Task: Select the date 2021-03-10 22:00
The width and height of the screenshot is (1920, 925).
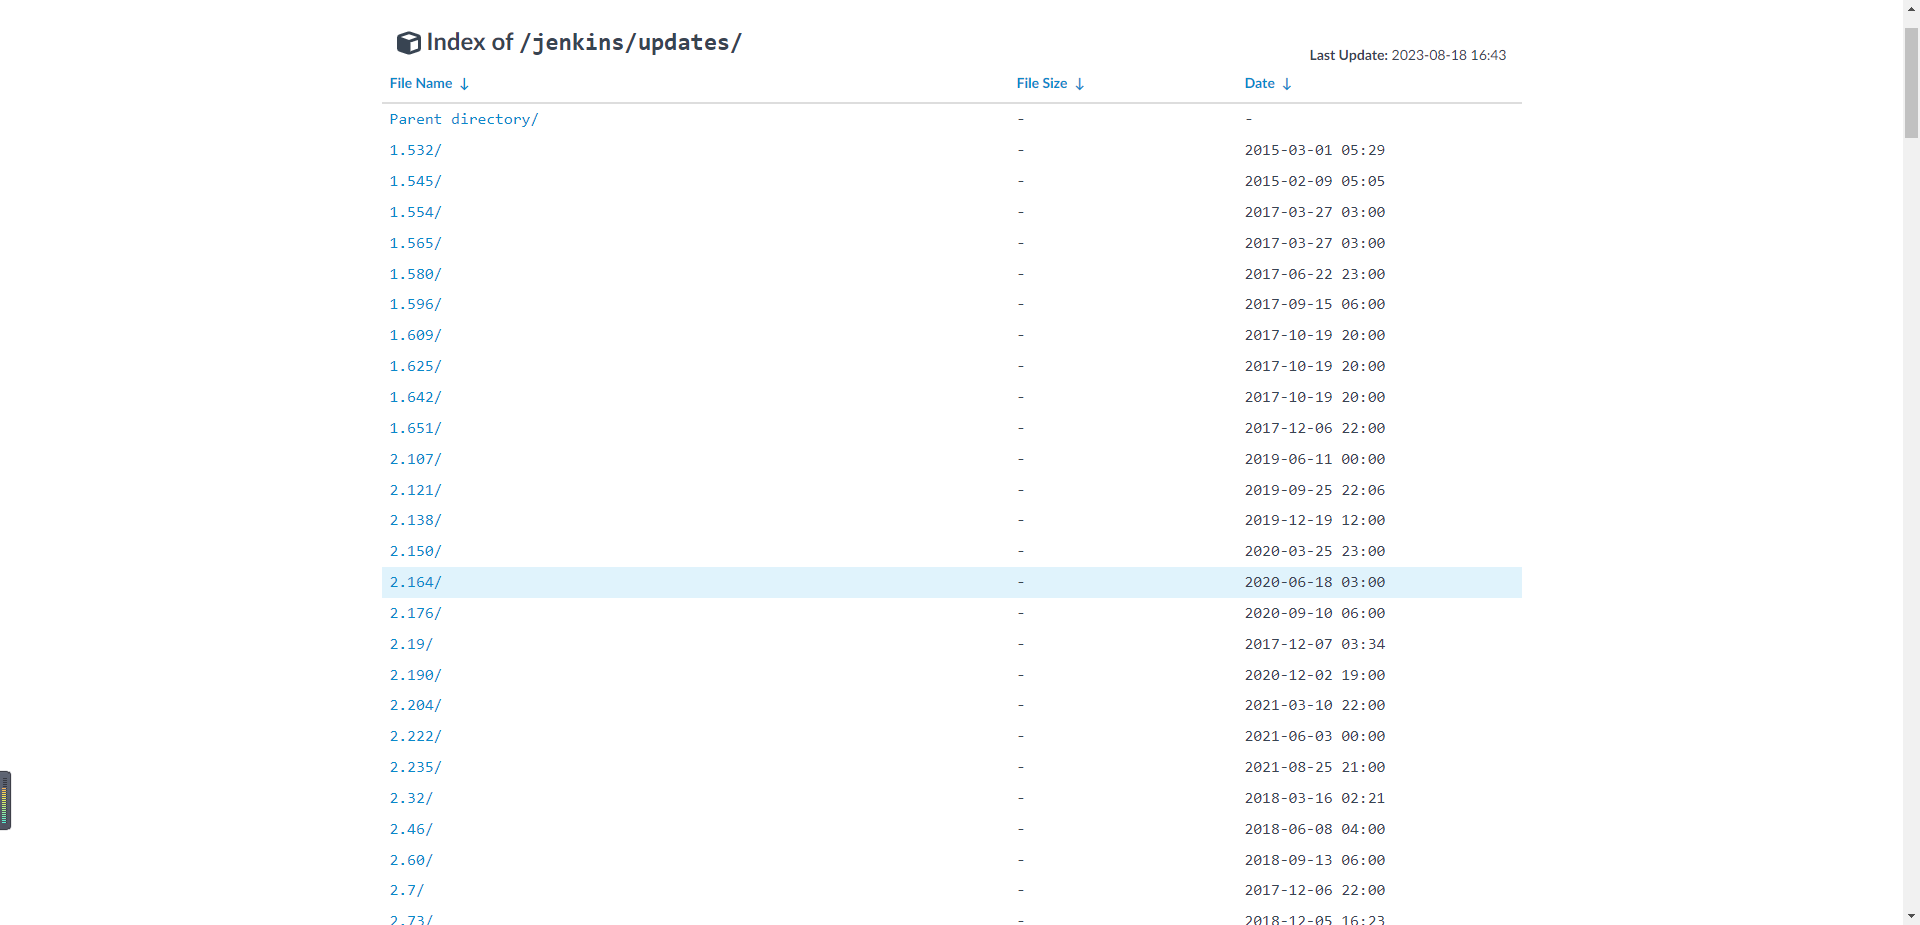Action: click(x=1315, y=705)
